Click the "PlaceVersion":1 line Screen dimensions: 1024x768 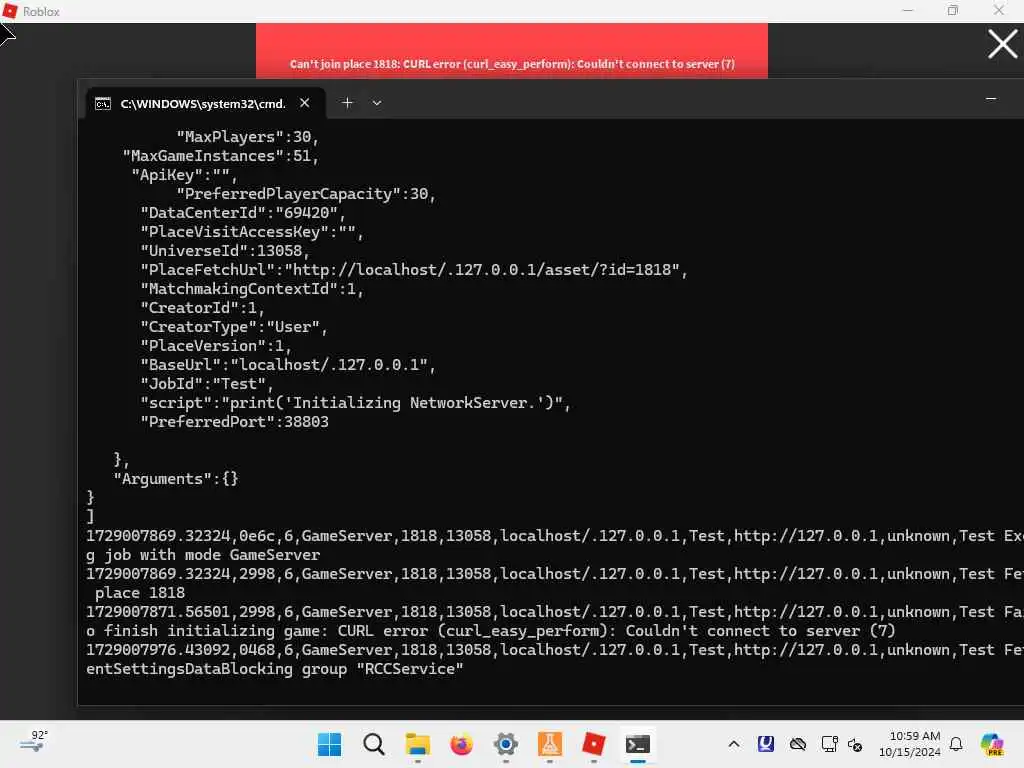tap(216, 345)
